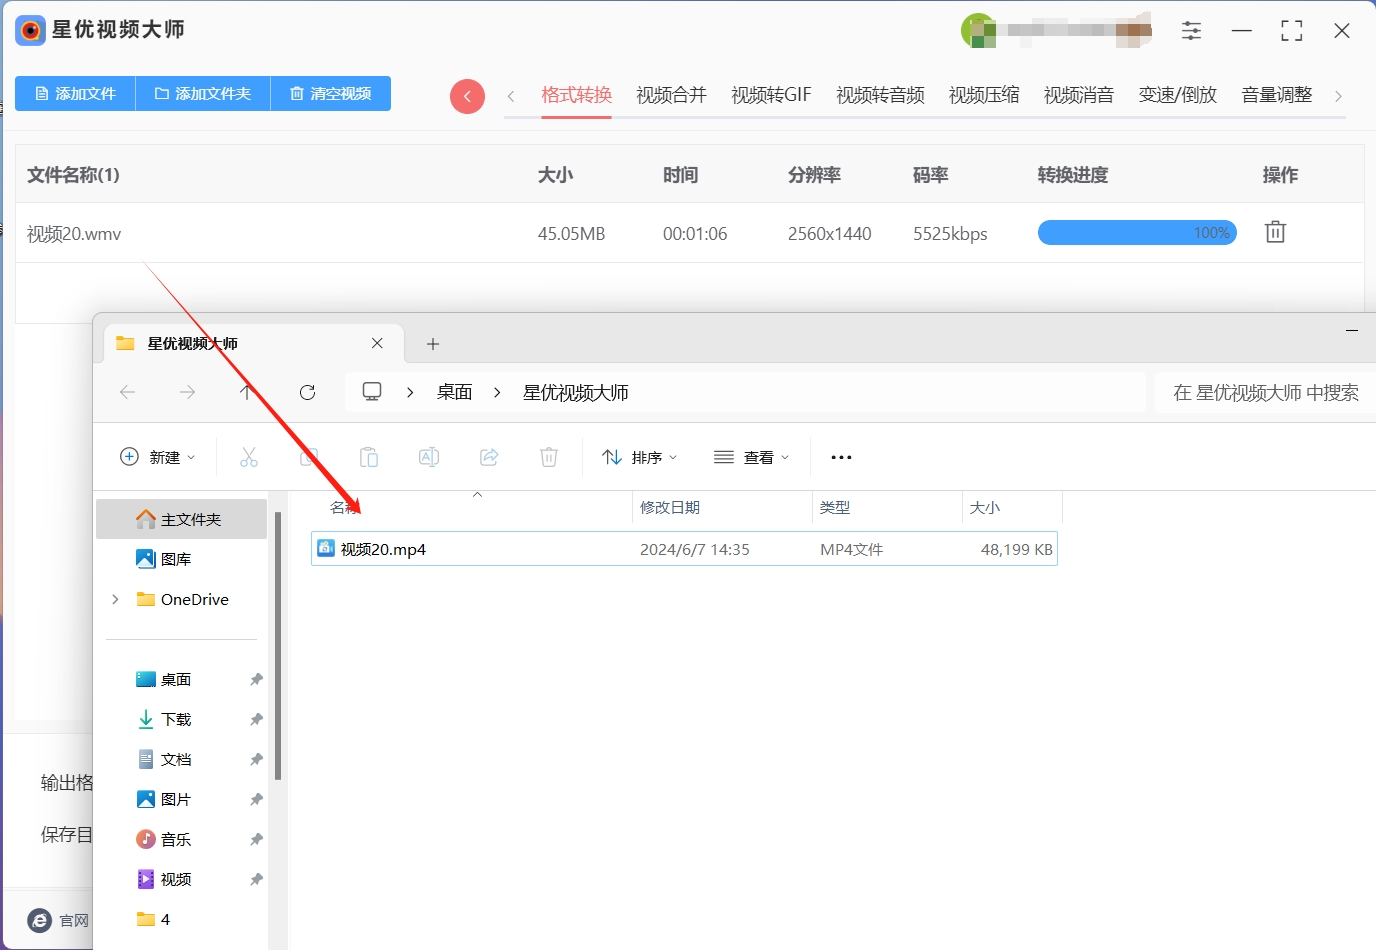1376x950 pixels.
Task: Switch to the 视频消音 tab
Action: 1079,95
